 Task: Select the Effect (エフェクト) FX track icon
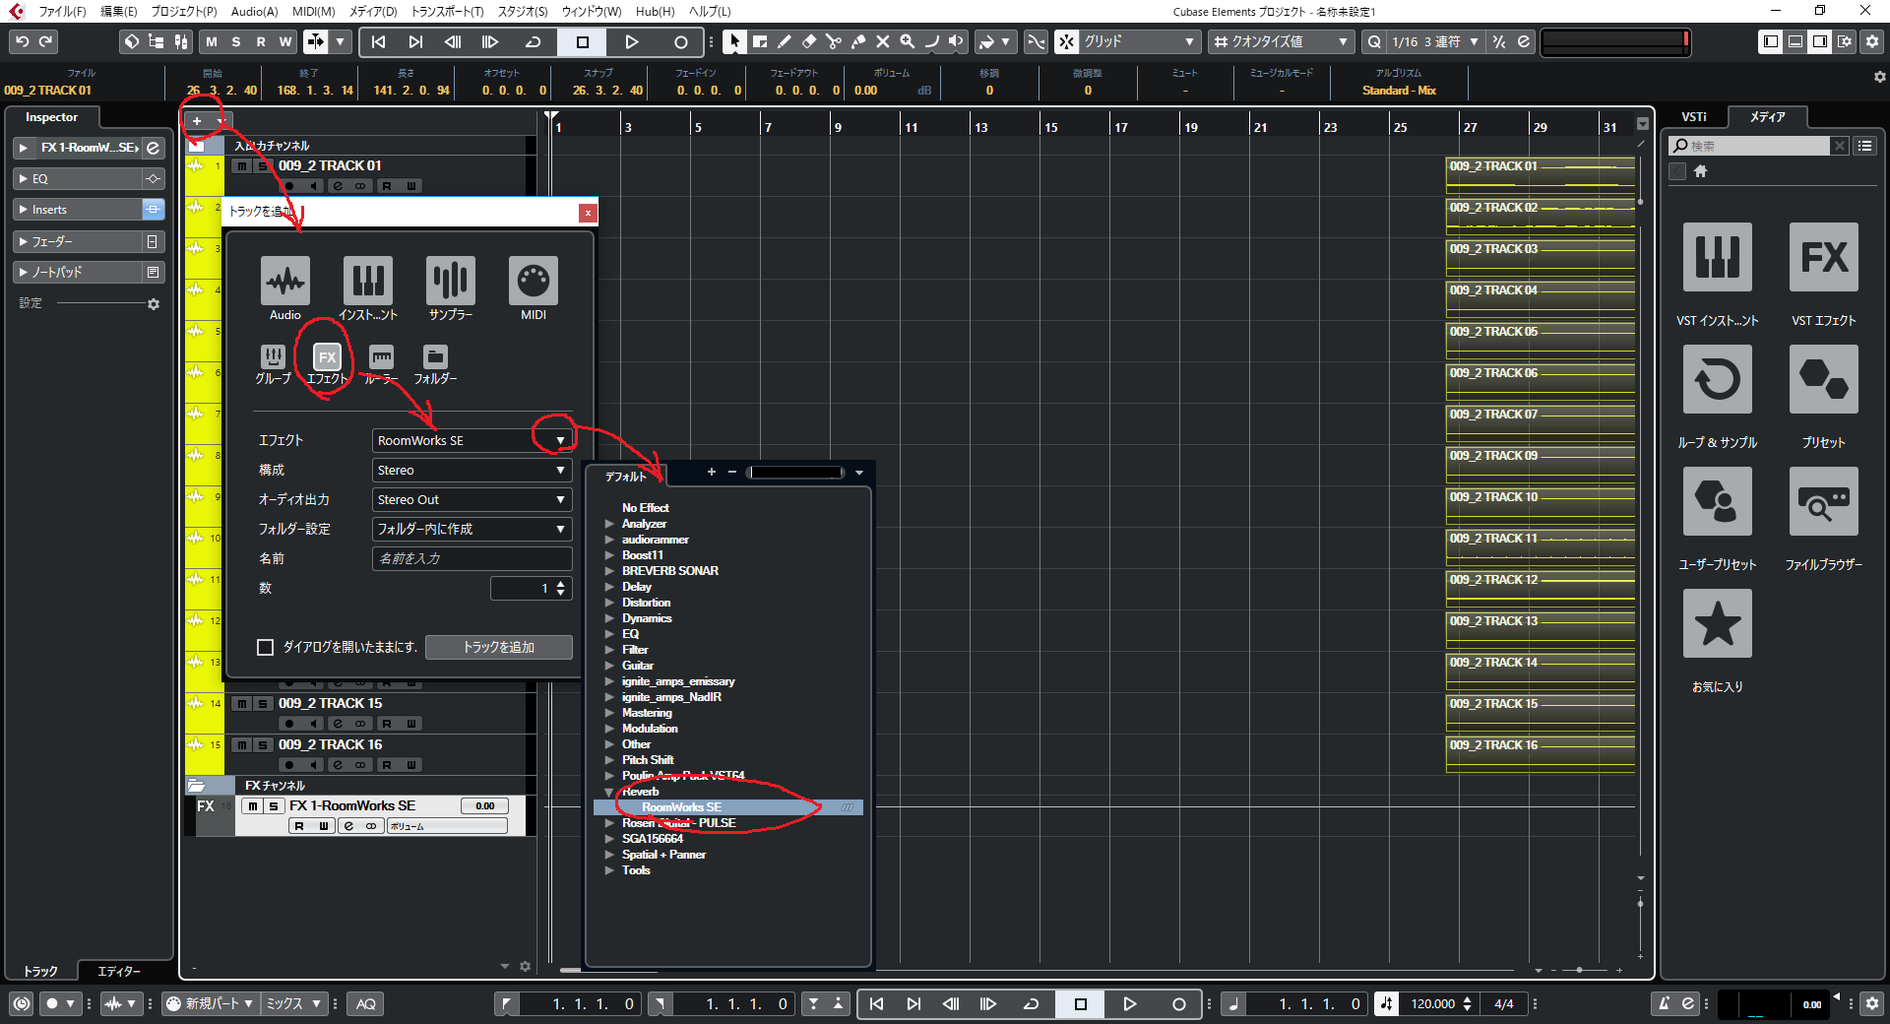327,356
